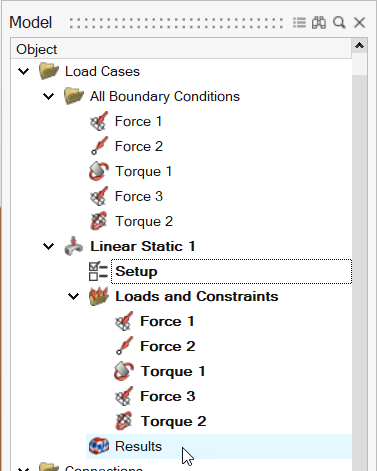Select the Setup item
377x471 pixels.
(136, 271)
